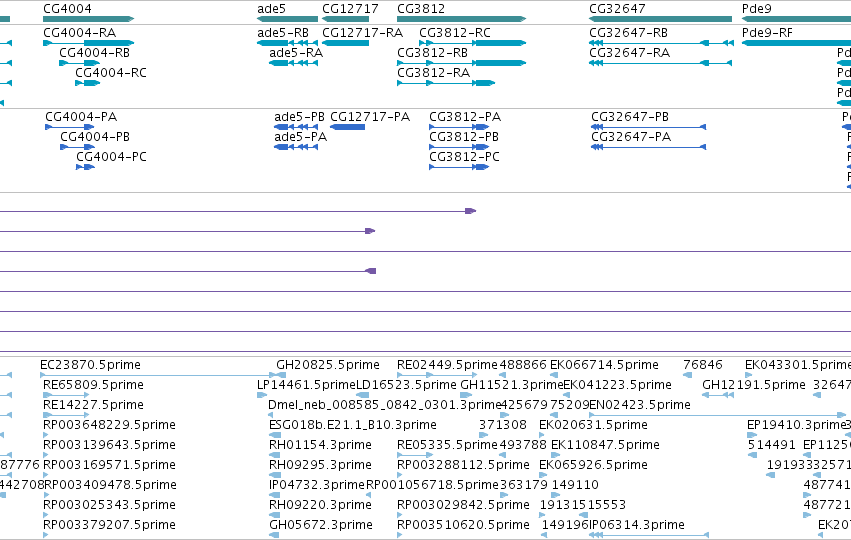Image resolution: width=851 pixels, height=540 pixels.
Task: Select protein CG4004-PB
Action: [80, 147]
